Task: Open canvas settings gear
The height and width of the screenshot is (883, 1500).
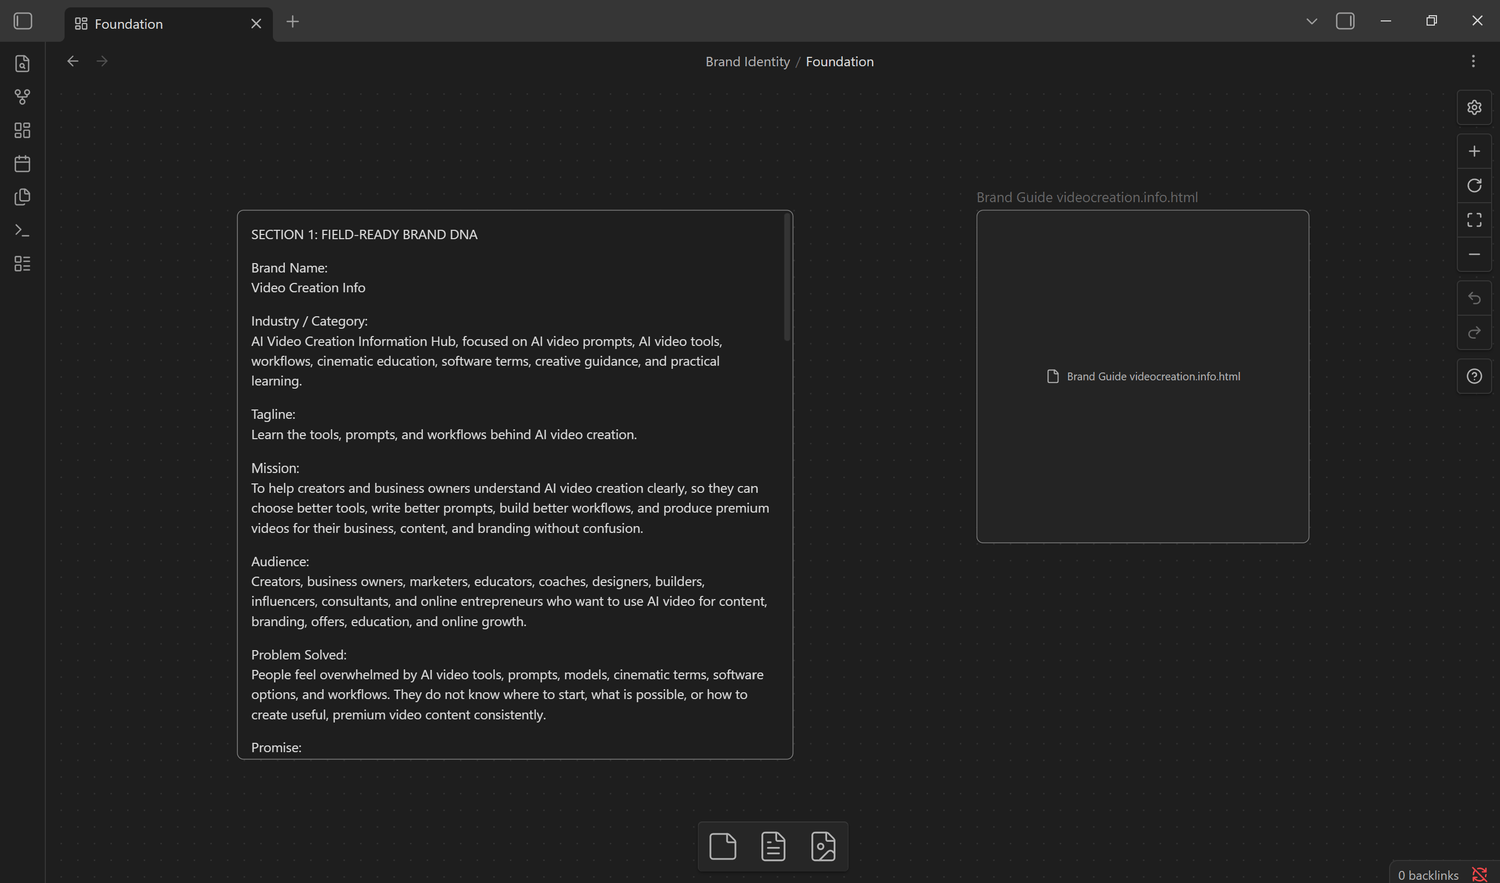Action: click(1474, 107)
